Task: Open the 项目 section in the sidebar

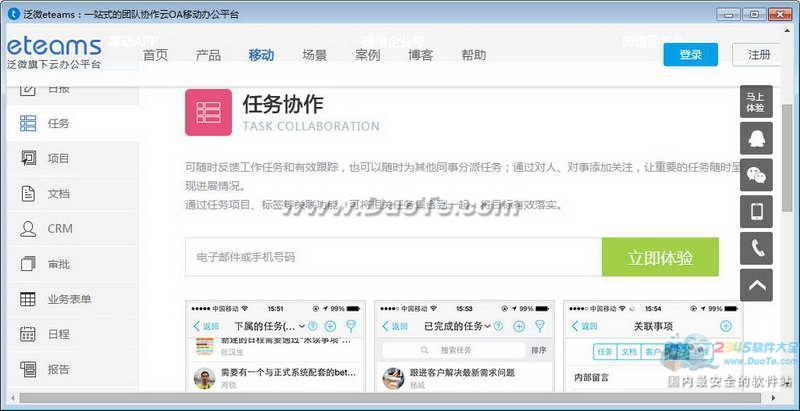Action: [x=72, y=159]
